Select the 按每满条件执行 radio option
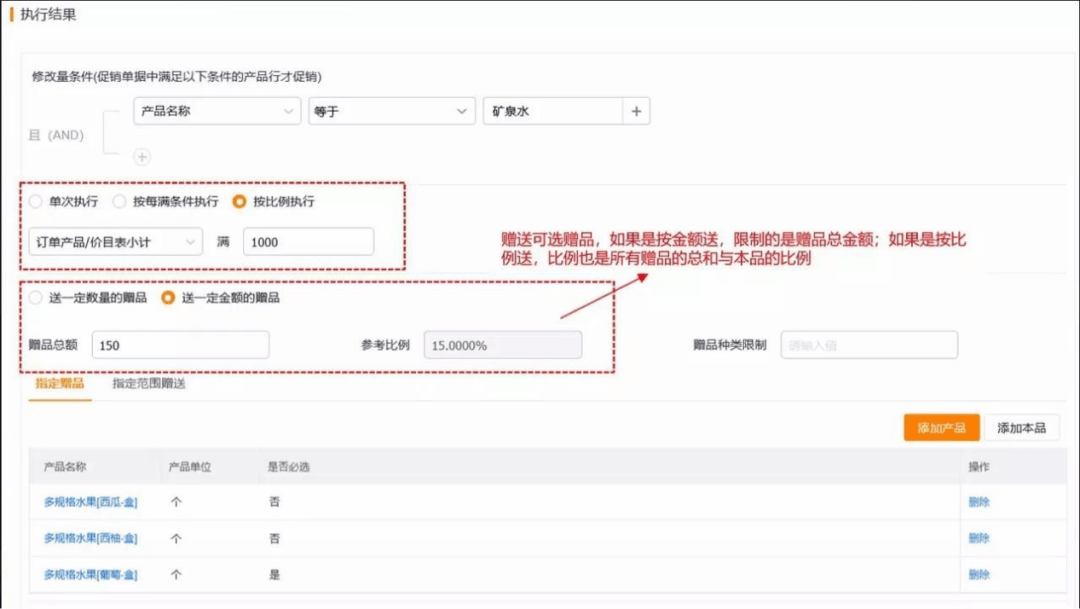 click(119, 201)
